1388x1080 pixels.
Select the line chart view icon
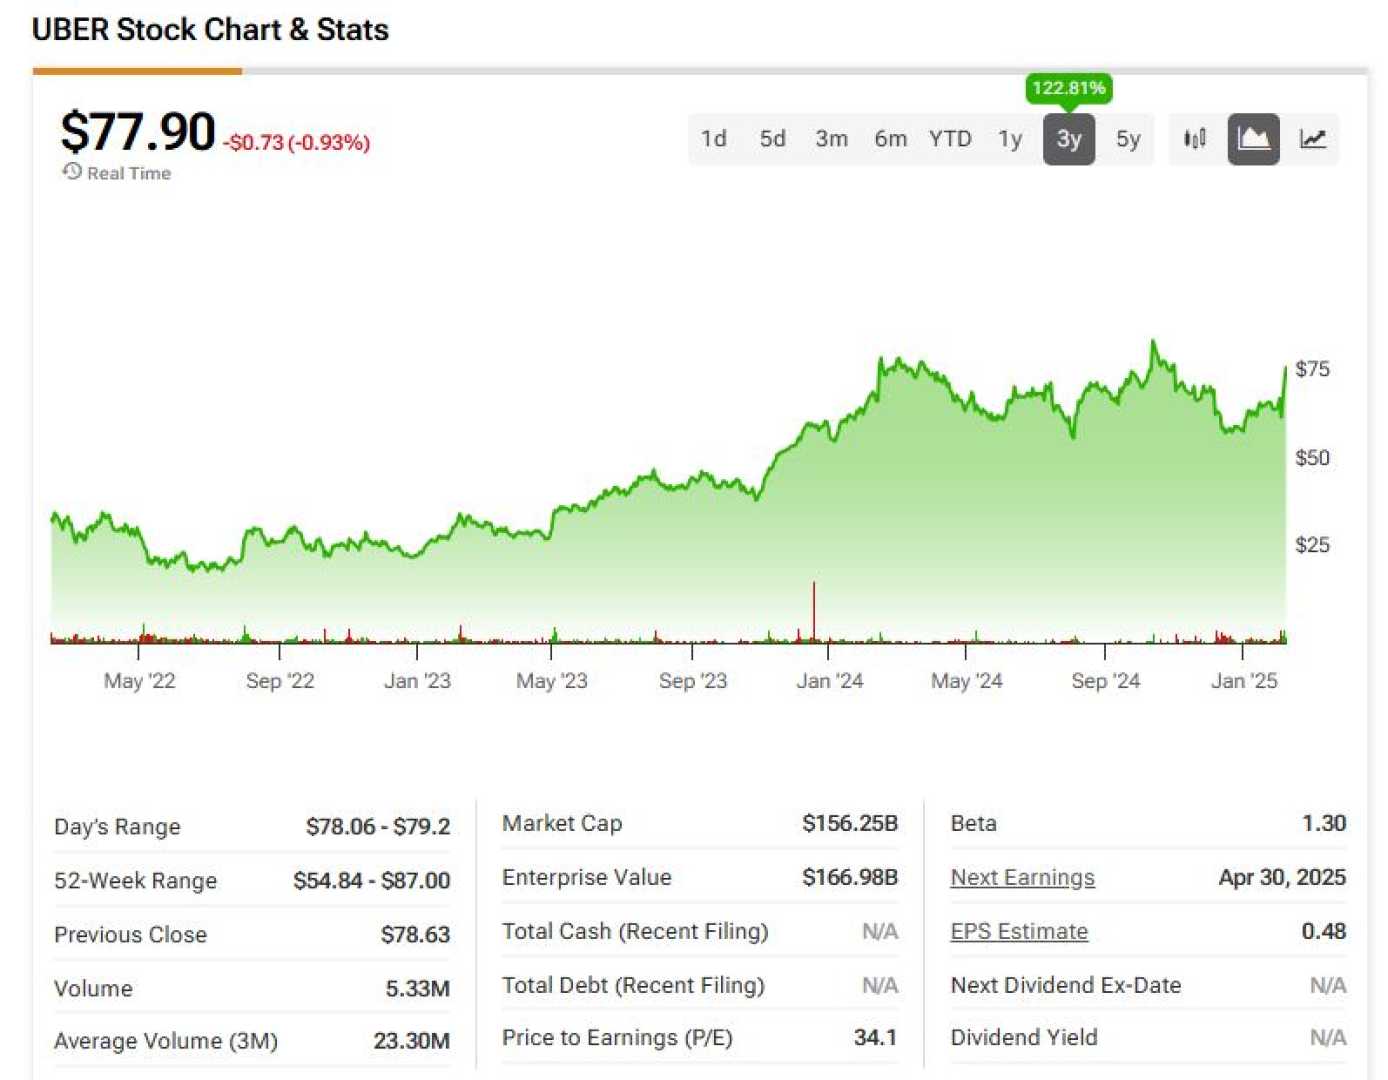click(x=1312, y=139)
